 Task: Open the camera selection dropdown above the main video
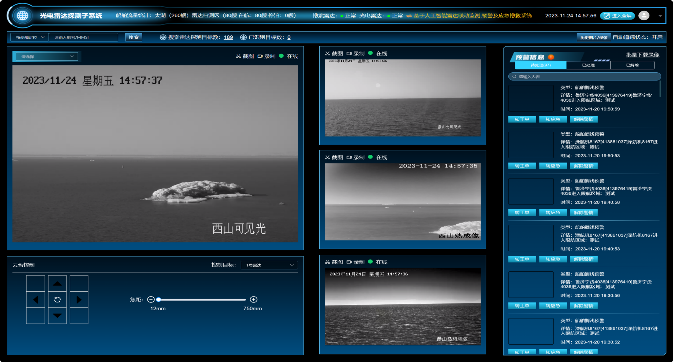click(x=45, y=56)
